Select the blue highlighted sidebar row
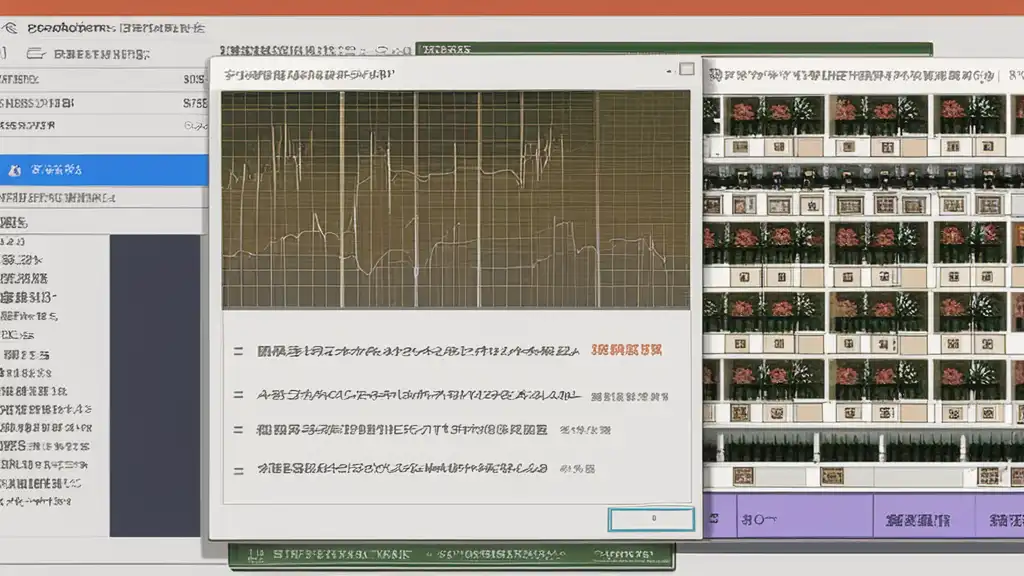 click(x=104, y=170)
